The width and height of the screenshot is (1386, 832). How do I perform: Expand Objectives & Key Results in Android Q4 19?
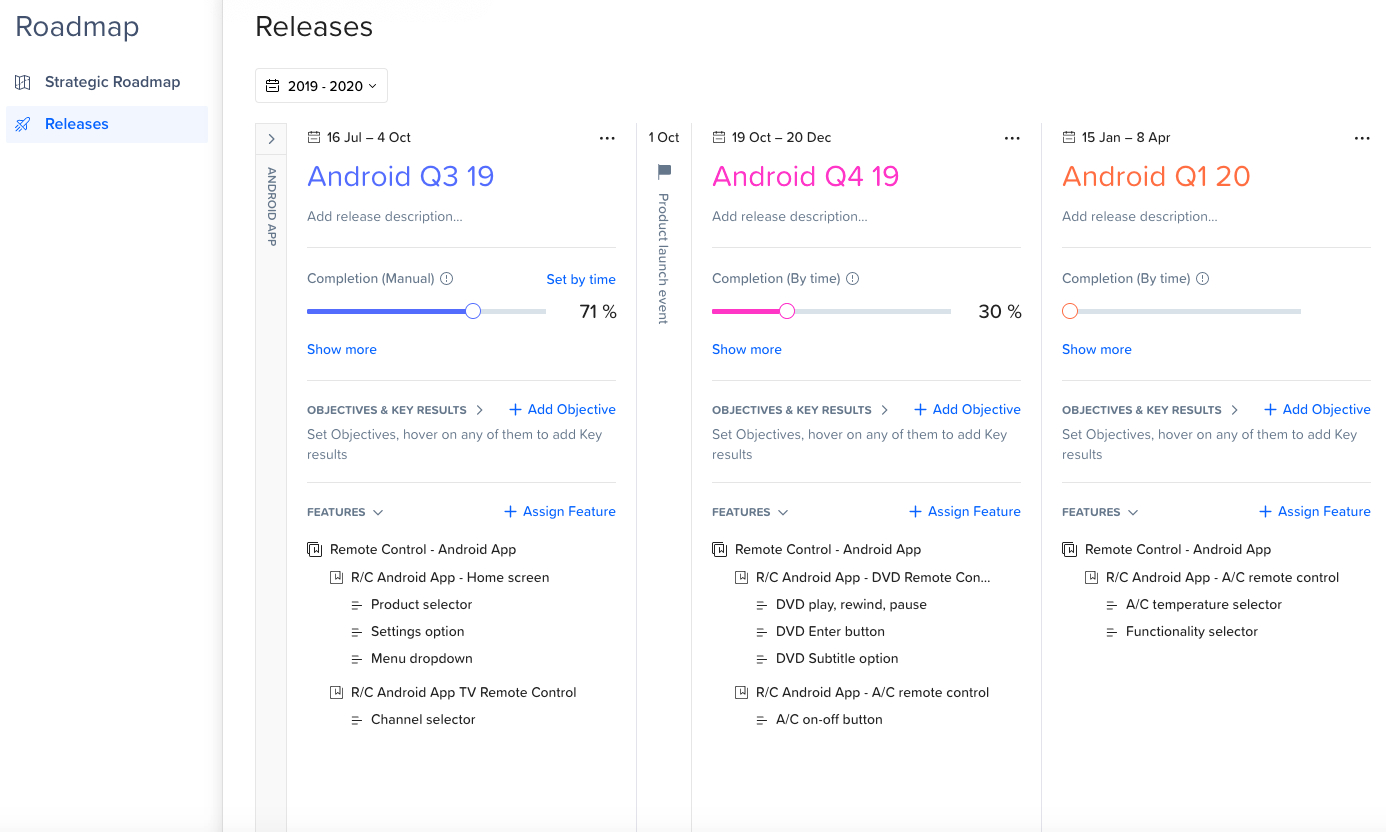pos(884,410)
